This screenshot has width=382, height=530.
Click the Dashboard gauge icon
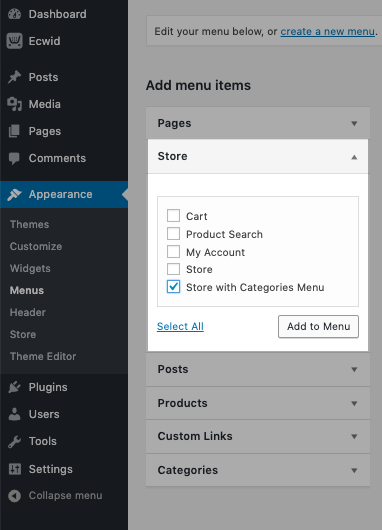[x=15, y=14]
